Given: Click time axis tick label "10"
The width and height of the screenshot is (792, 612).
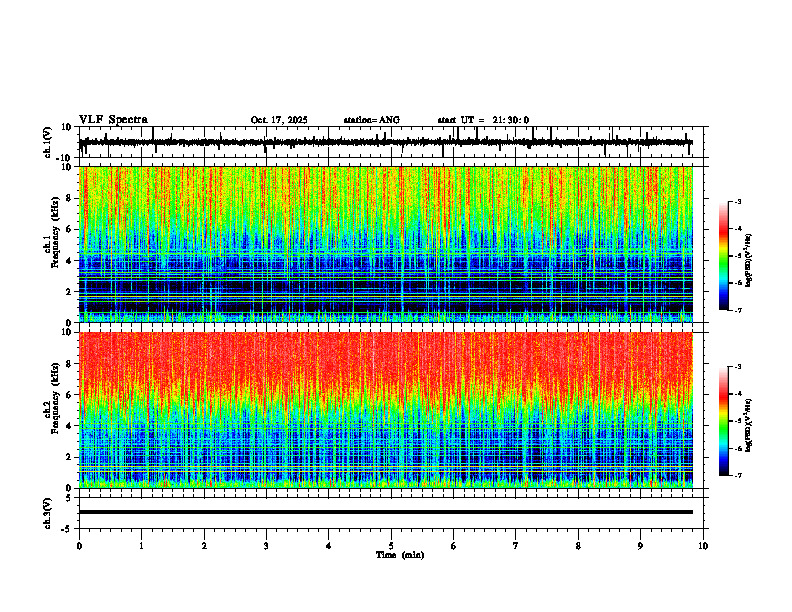Looking at the screenshot, I should click(703, 546).
